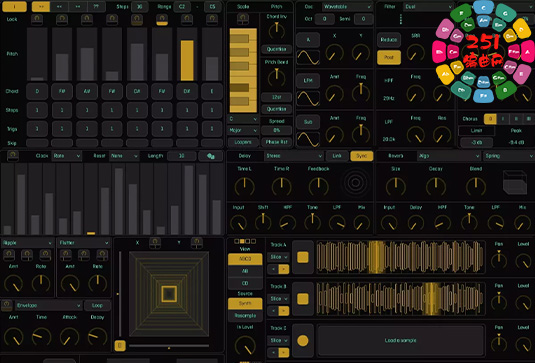Click the reverb cube visual icon
Image resolution: width=535 pixels, height=363 pixels.
pos(515,183)
